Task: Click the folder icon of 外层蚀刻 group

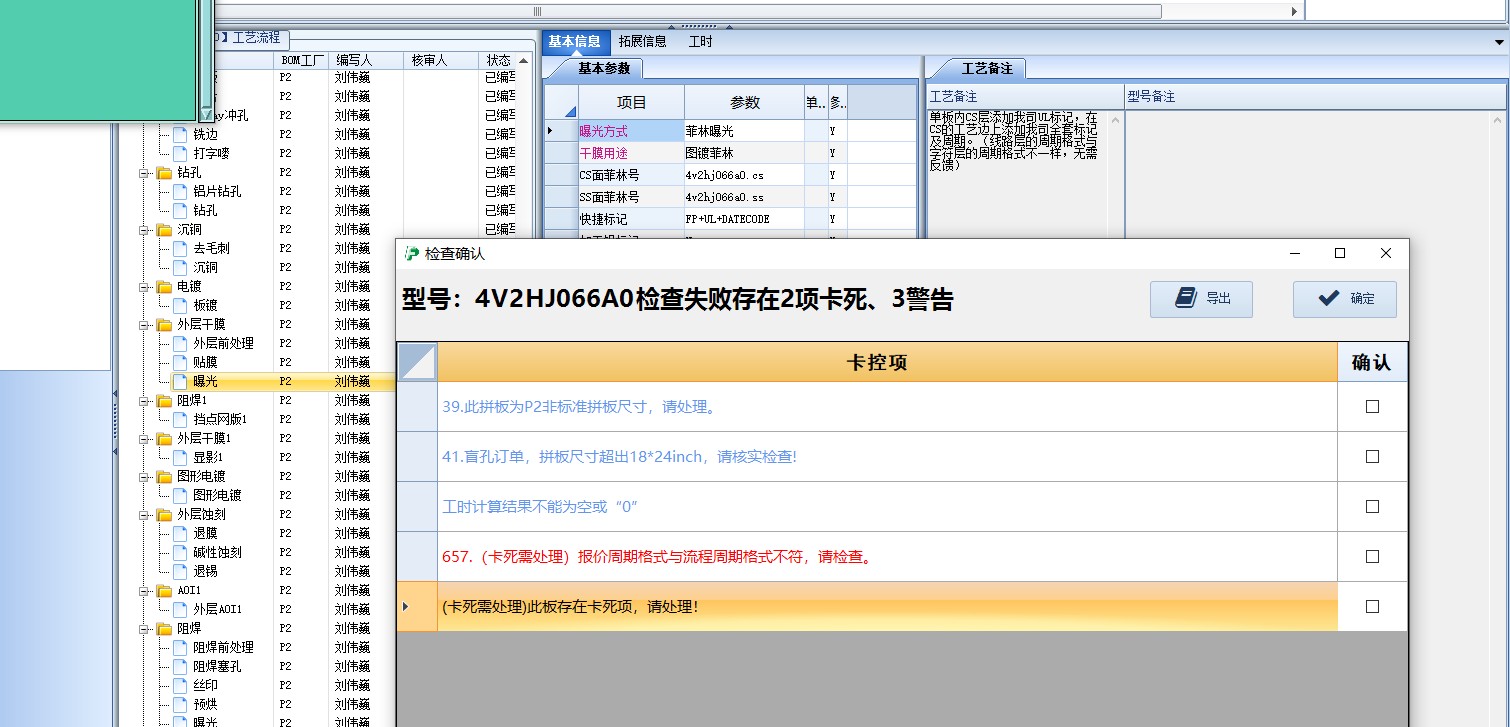Action: (x=164, y=514)
